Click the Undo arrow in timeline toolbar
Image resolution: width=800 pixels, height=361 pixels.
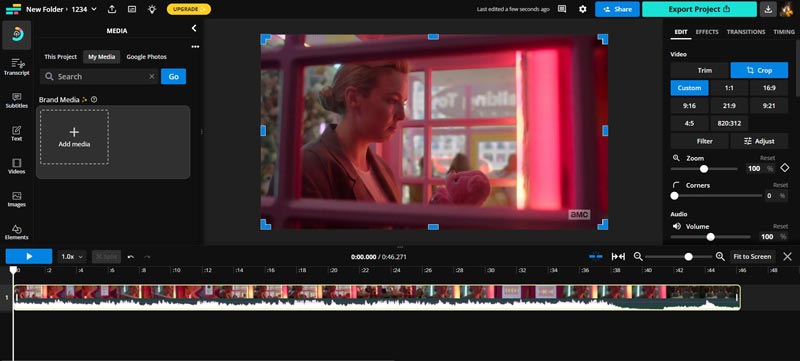coord(131,256)
